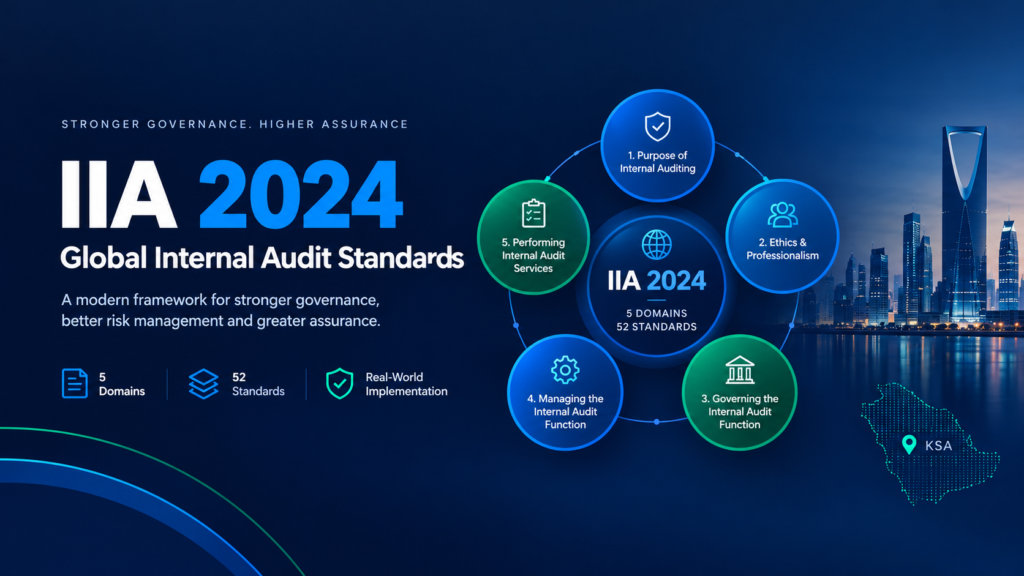
Task: Click the location pin icon next to KSA
Action: (x=908, y=445)
